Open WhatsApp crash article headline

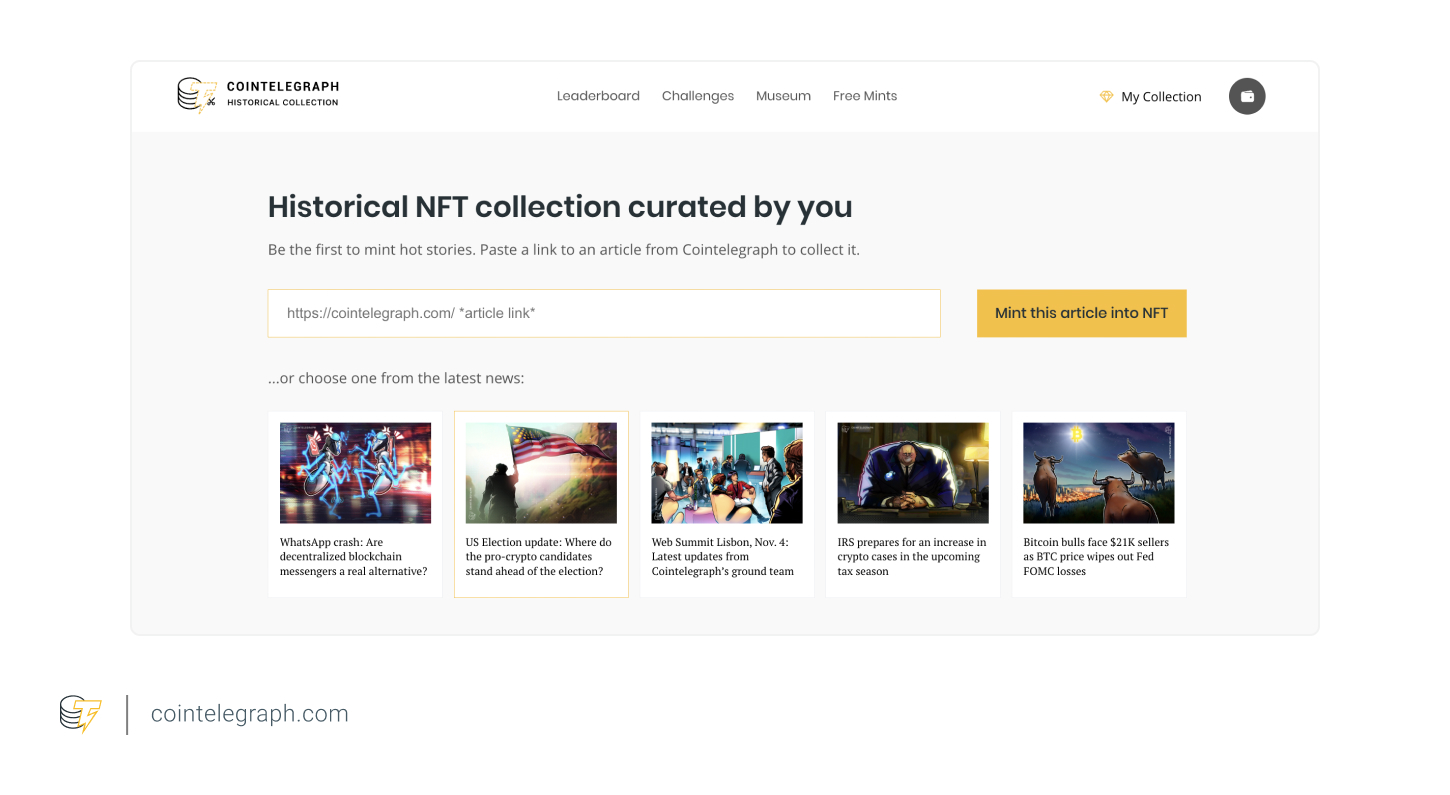pyautogui.click(x=354, y=557)
